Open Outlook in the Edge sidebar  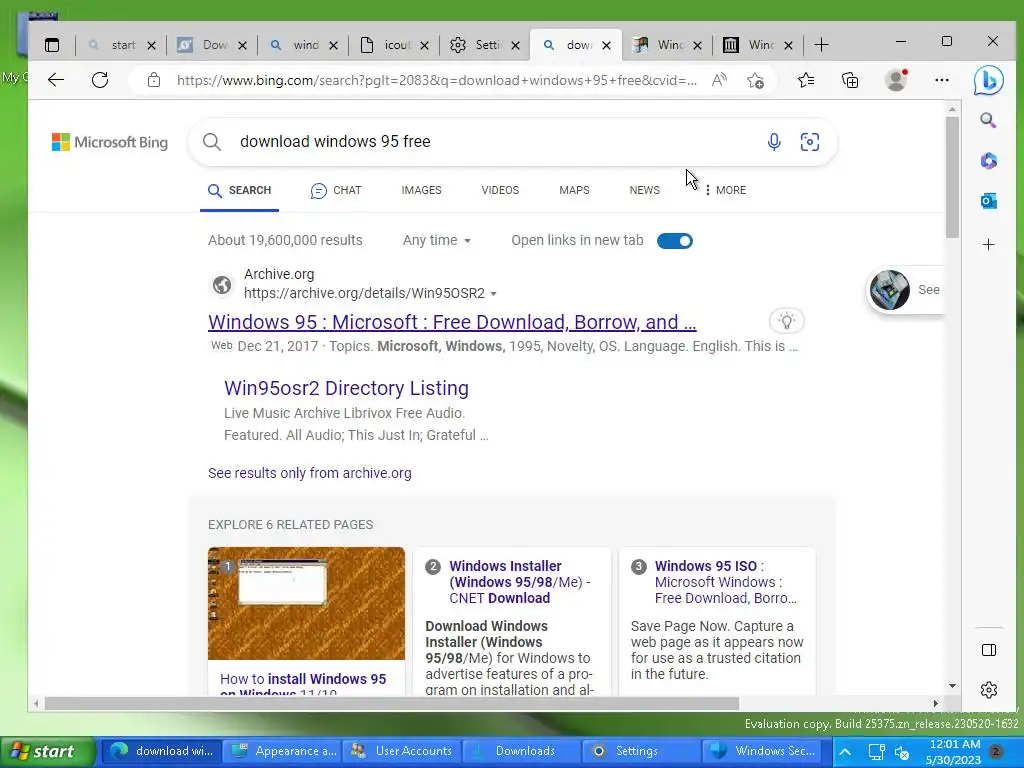(x=988, y=201)
